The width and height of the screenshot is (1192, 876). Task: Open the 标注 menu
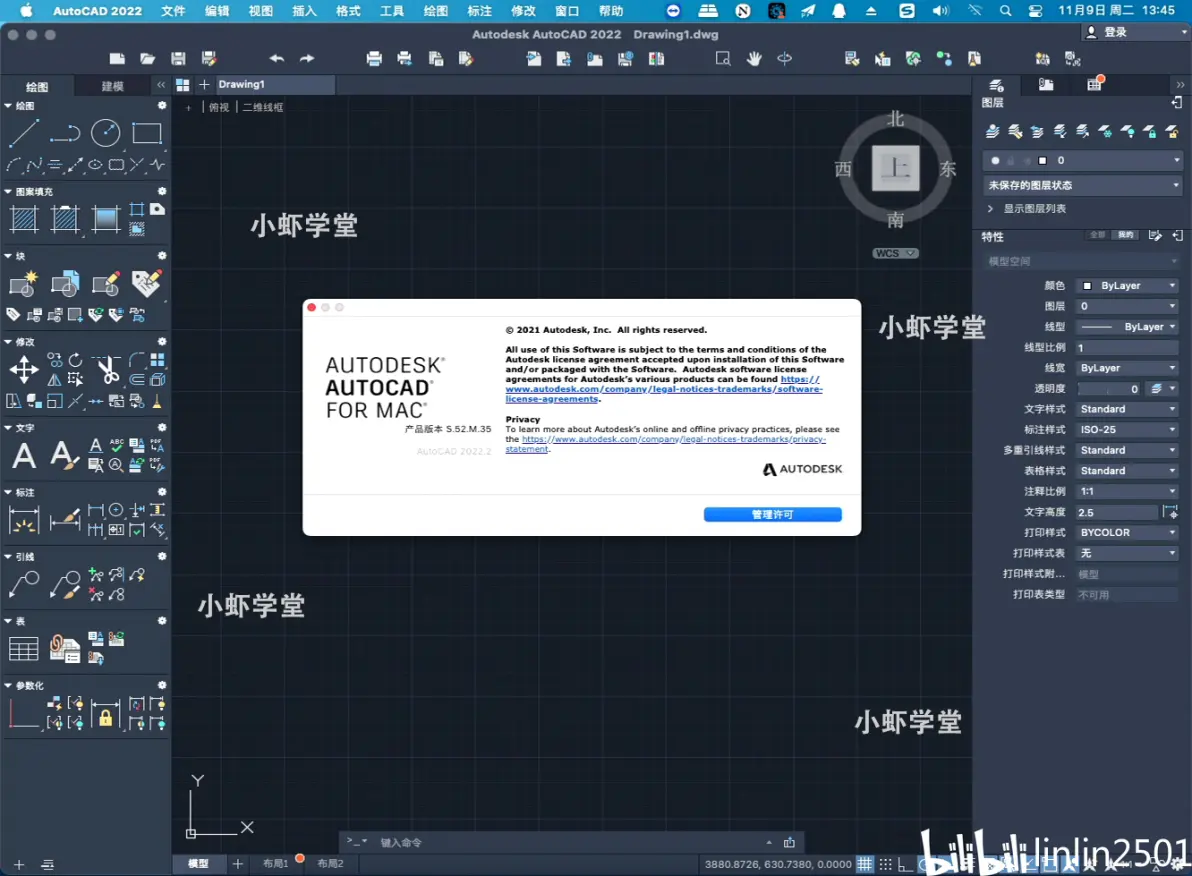479,11
